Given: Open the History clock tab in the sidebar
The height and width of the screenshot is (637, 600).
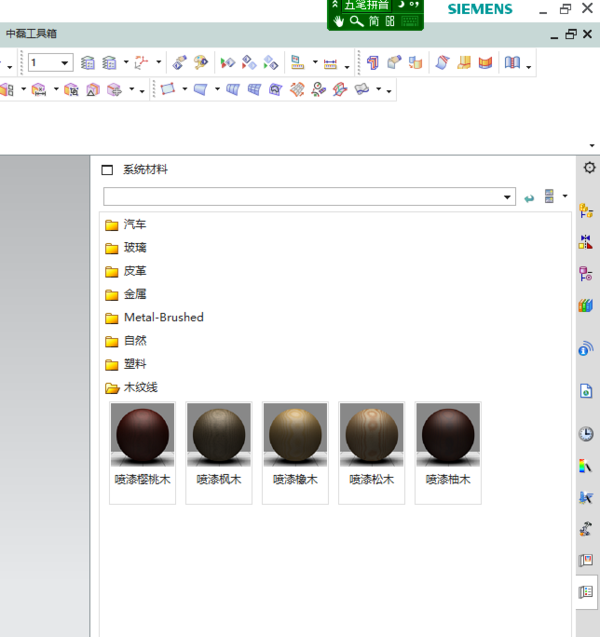Looking at the screenshot, I should click(586, 434).
